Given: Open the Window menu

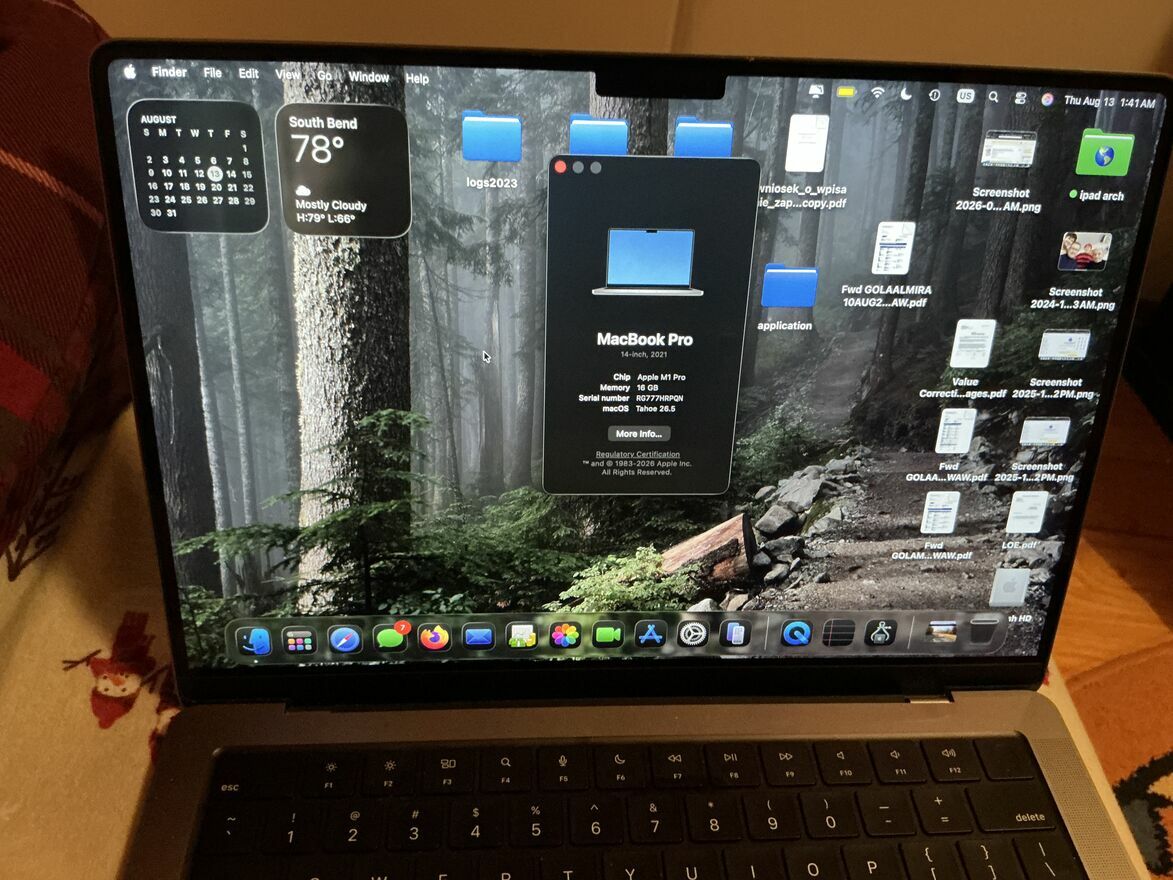Looking at the screenshot, I should point(368,76).
